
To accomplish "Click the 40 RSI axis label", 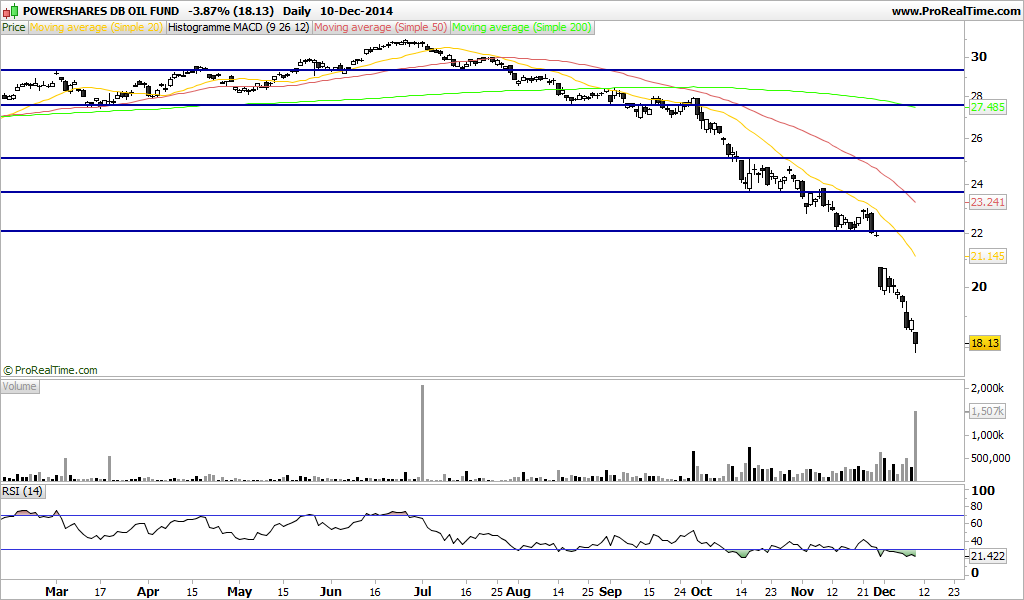I will (x=977, y=541).
